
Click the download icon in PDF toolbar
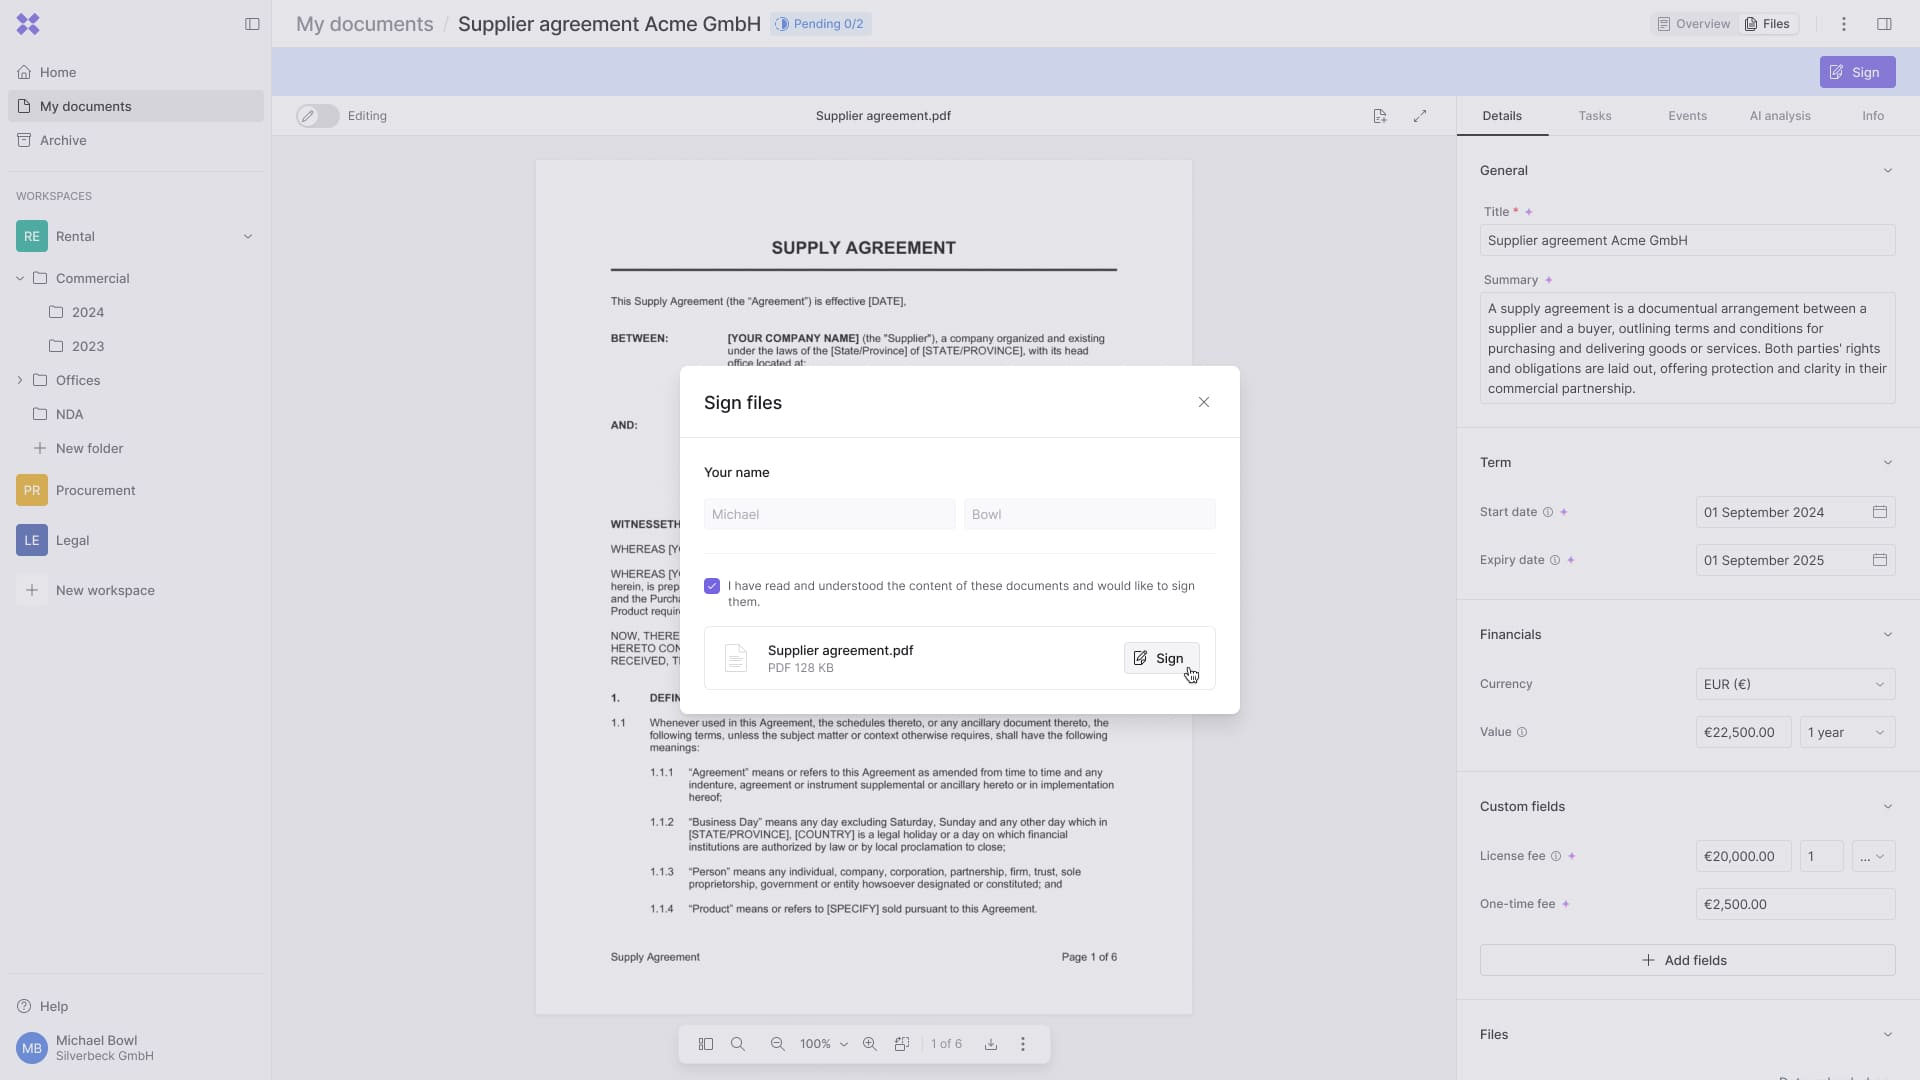coord(990,1044)
